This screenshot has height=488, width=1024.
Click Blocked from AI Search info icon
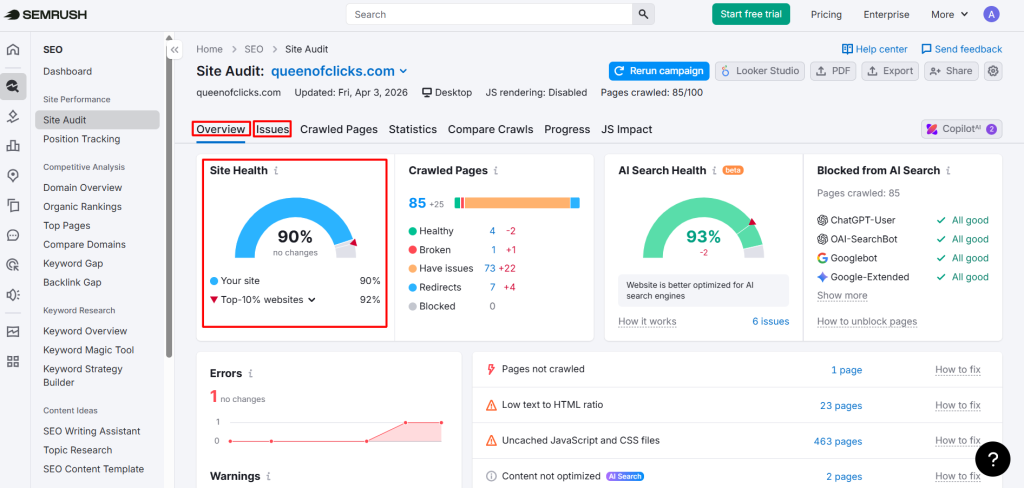[x=948, y=171]
